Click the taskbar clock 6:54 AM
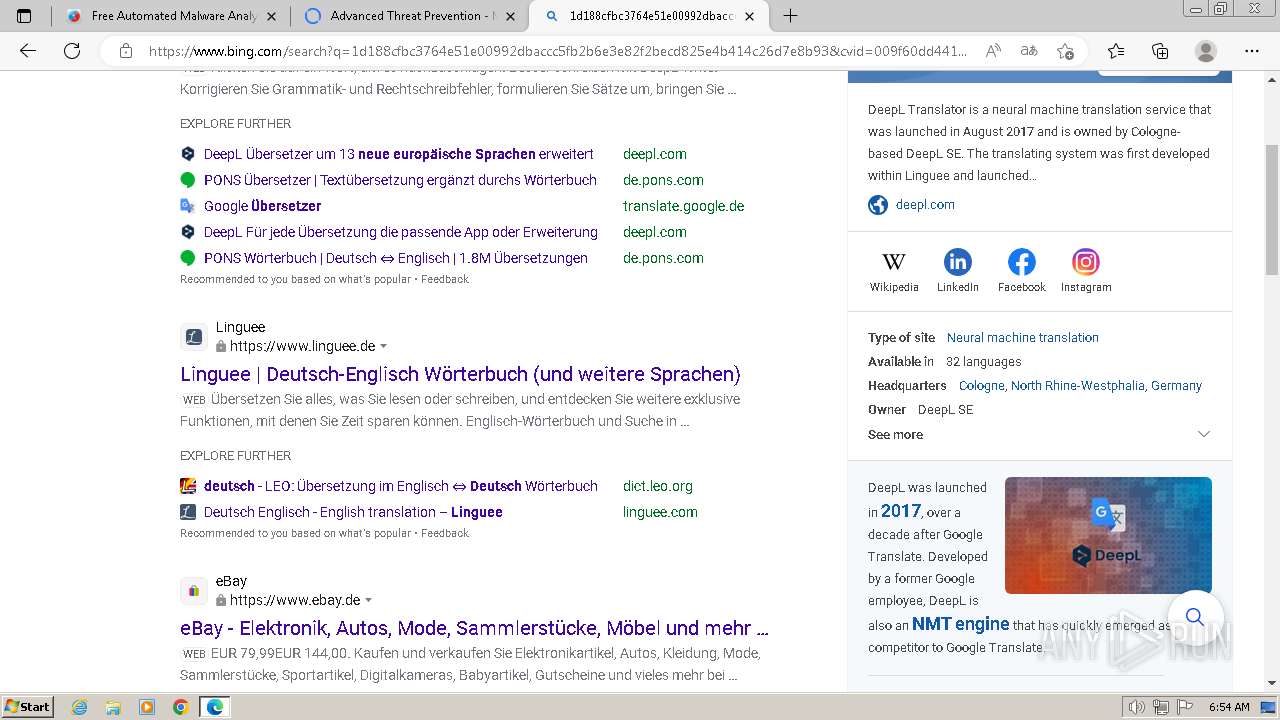Image resolution: width=1280 pixels, height=720 pixels. 1229,707
